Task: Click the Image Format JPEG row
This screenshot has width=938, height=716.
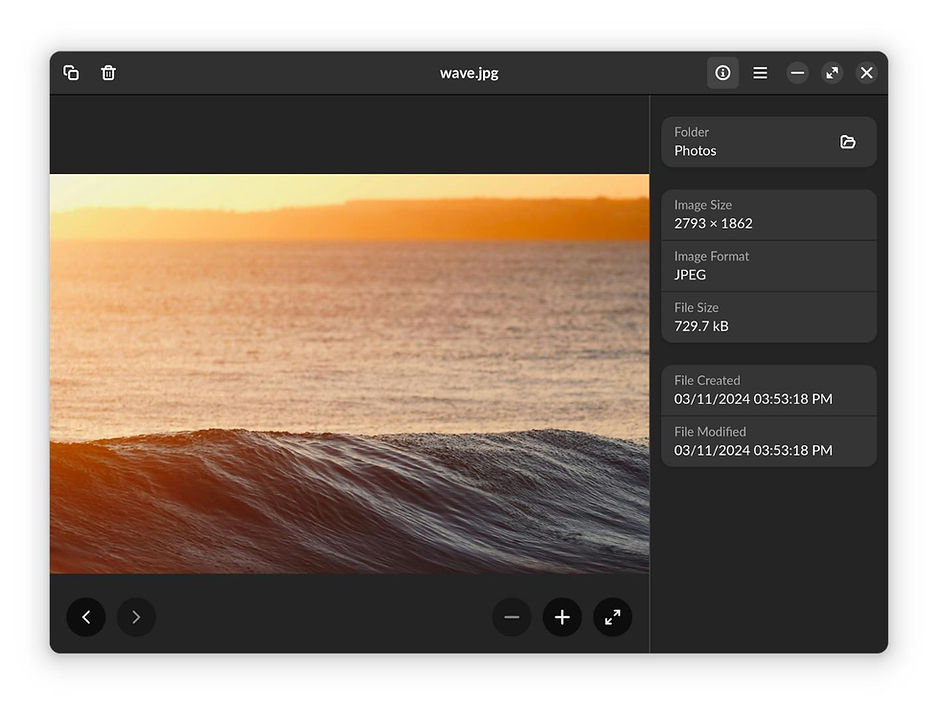Action: [x=768, y=266]
